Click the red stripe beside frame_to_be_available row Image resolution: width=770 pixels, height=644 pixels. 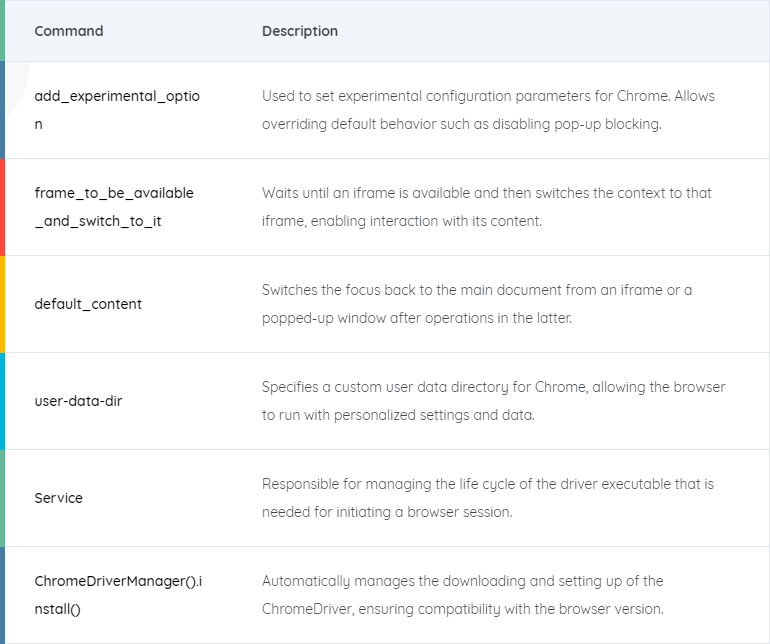click(x=2, y=207)
